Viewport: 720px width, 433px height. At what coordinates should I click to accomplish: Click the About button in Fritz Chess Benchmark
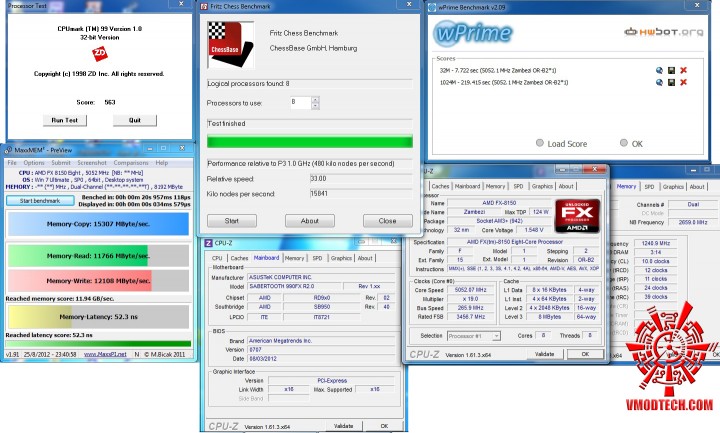coord(309,221)
